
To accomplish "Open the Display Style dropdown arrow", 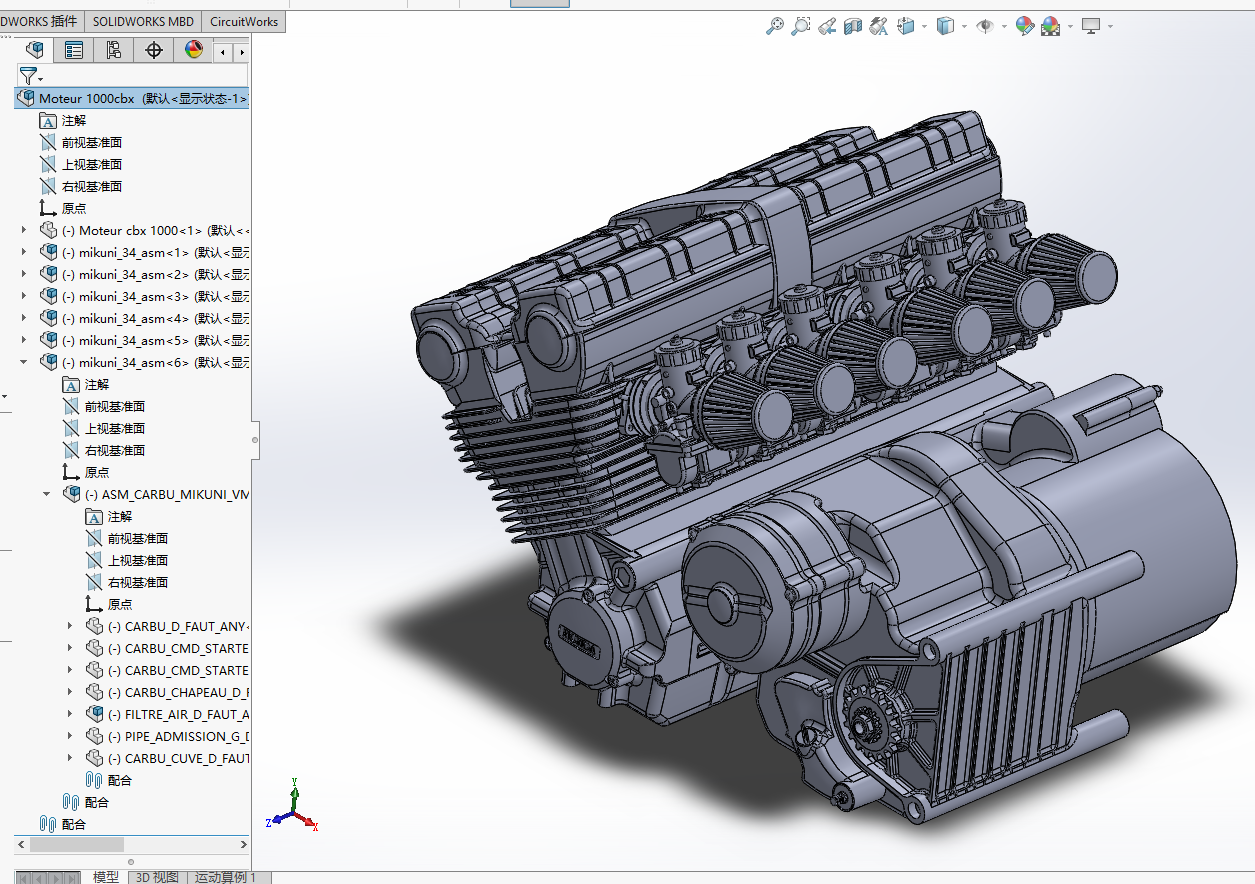I will [964, 27].
